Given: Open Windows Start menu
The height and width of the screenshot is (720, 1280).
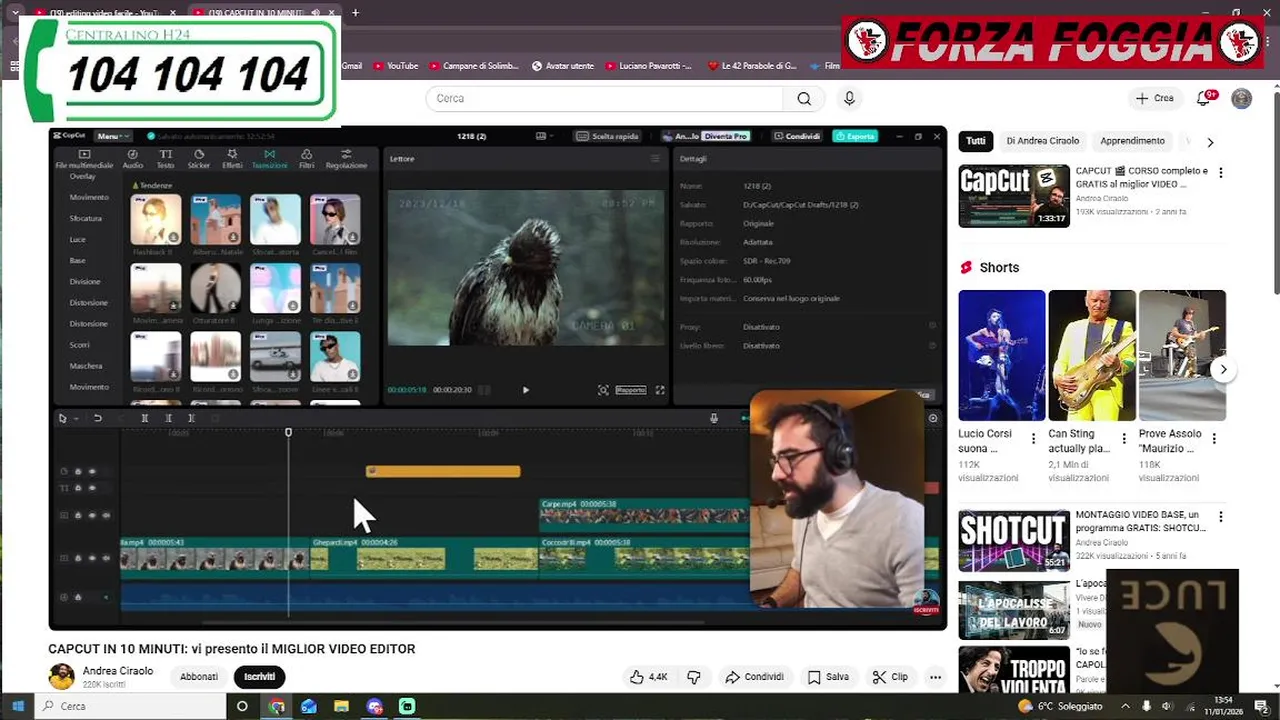Looking at the screenshot, I should [17, 706].
